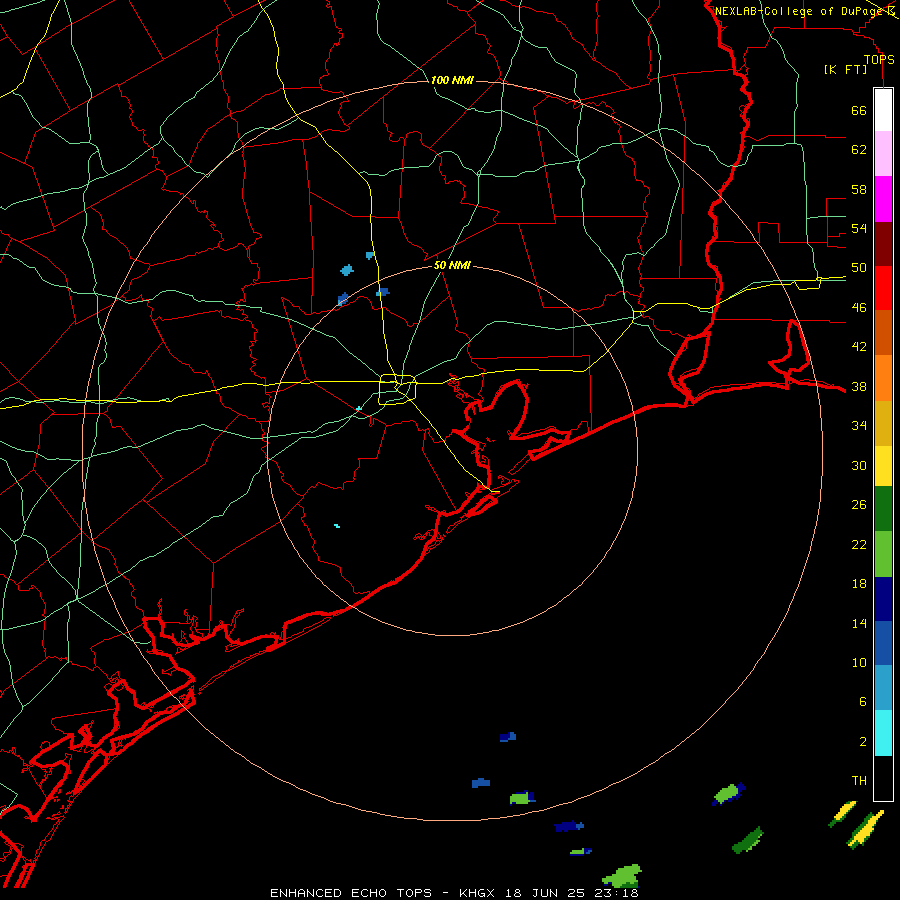Click the "54" legend value

click(x=859, y=228)
